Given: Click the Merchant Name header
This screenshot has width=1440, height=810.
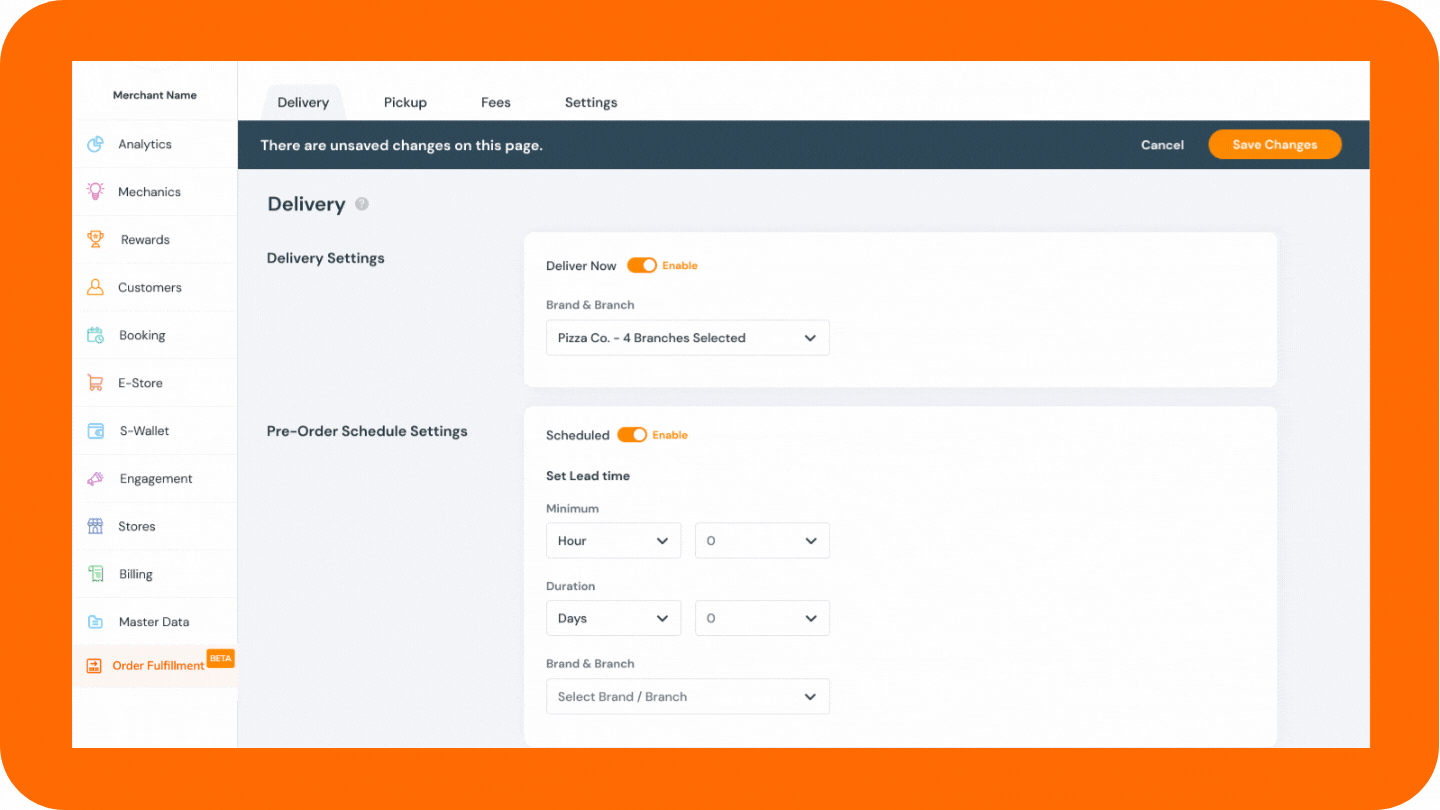Looking at the screenshot, I should [155, 95].
